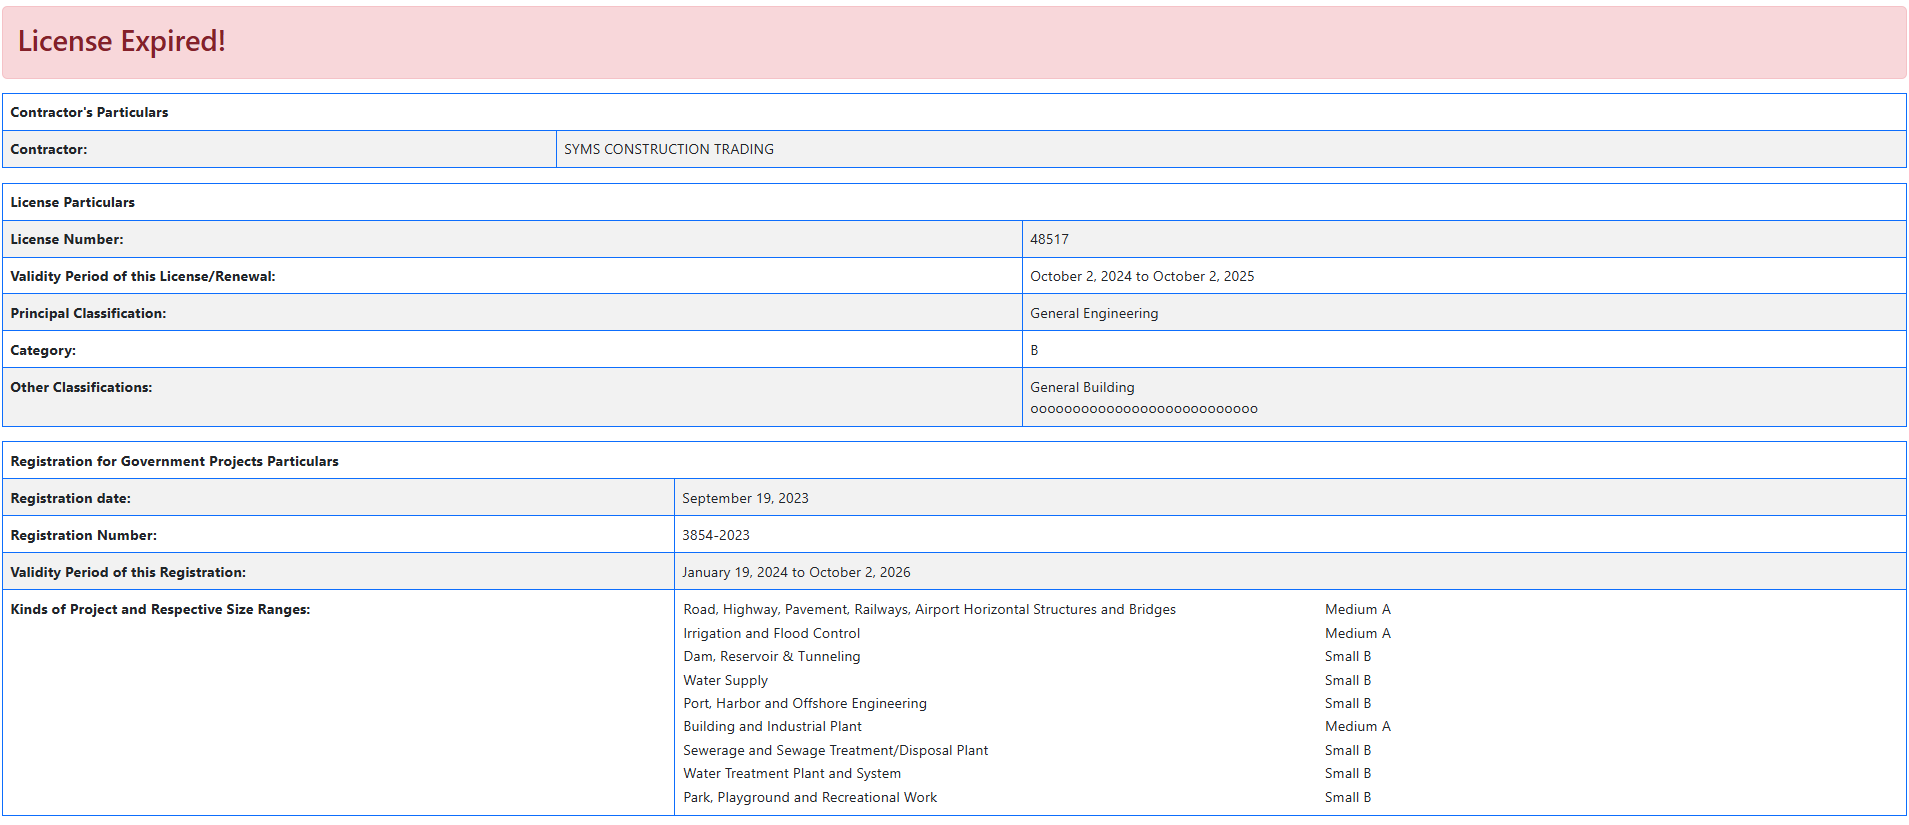Click registration date September 19, 2023
1909x825 pixels.
click(x=745, y=498)
